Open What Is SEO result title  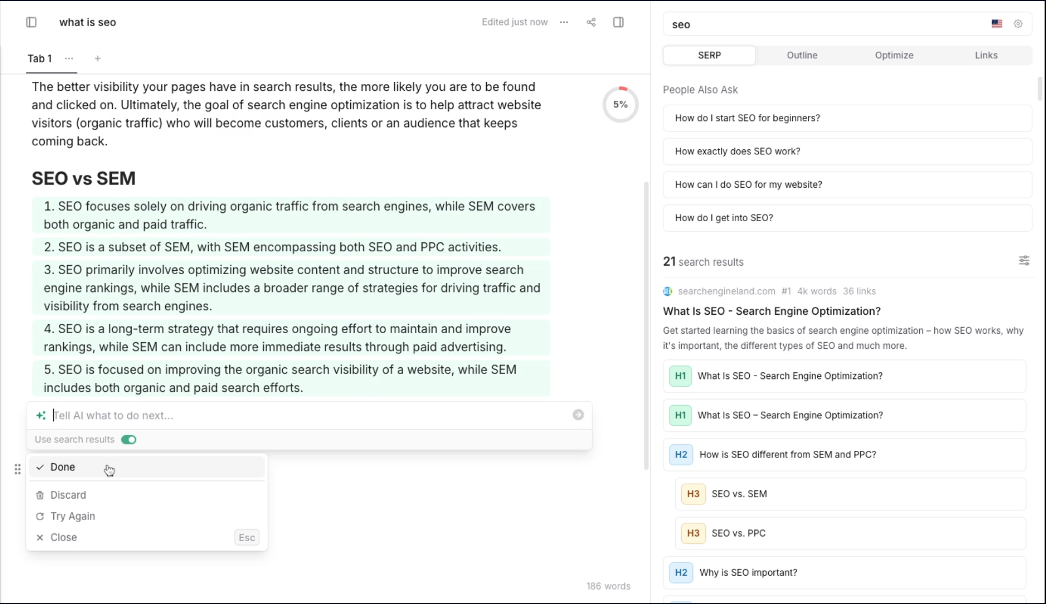[x=772, y=311]
